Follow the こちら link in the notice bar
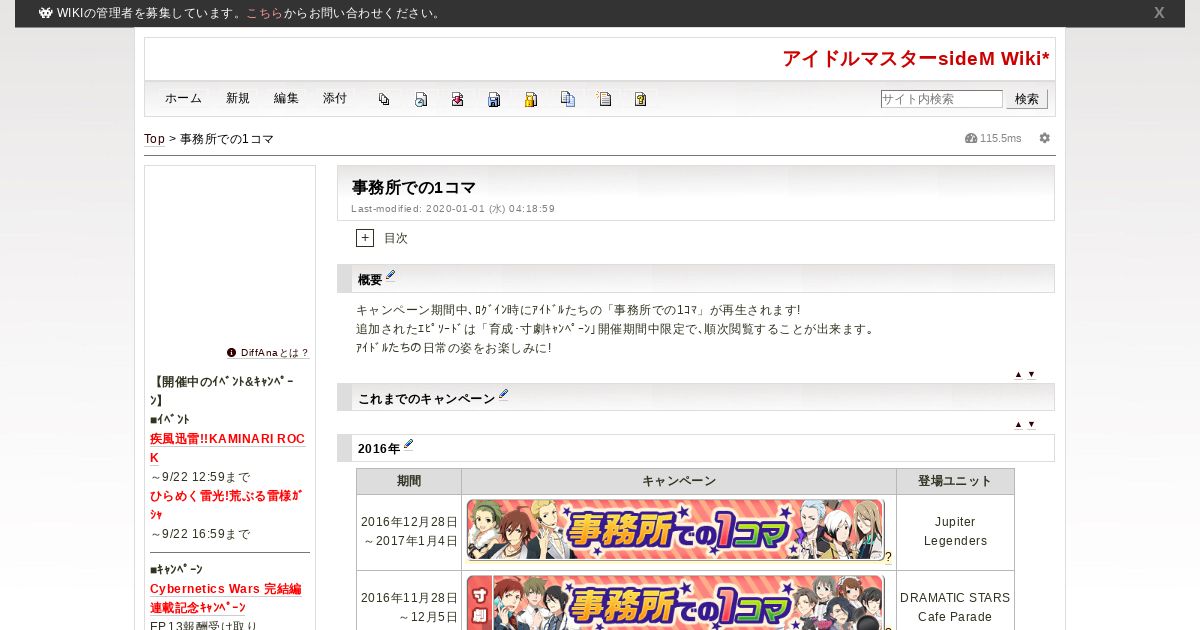 point(264,13)
